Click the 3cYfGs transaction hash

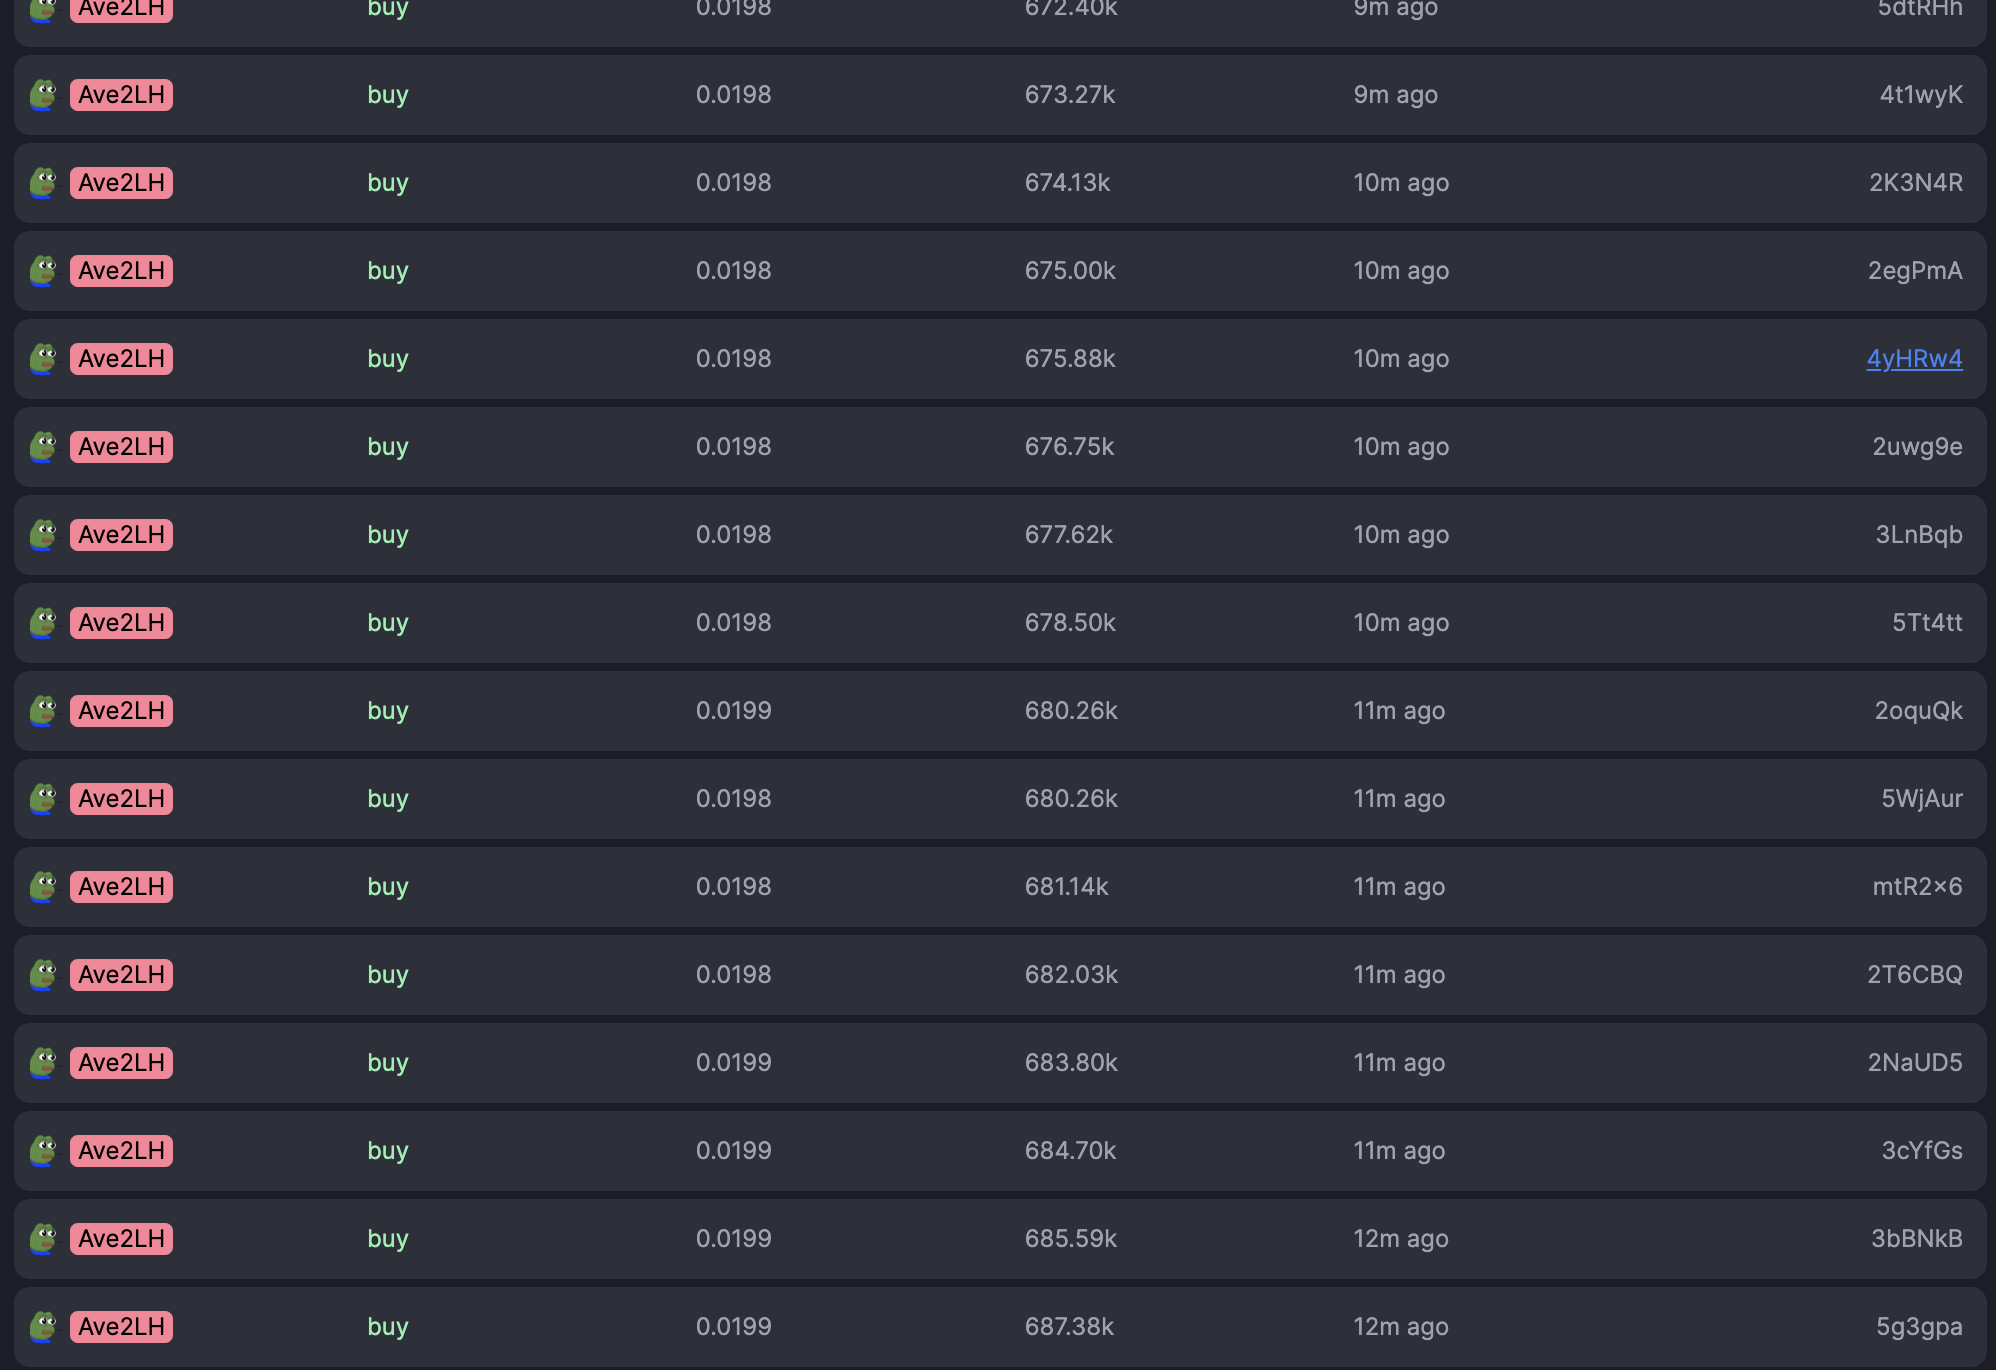pyautogui.click(x=1921, y=1151)
